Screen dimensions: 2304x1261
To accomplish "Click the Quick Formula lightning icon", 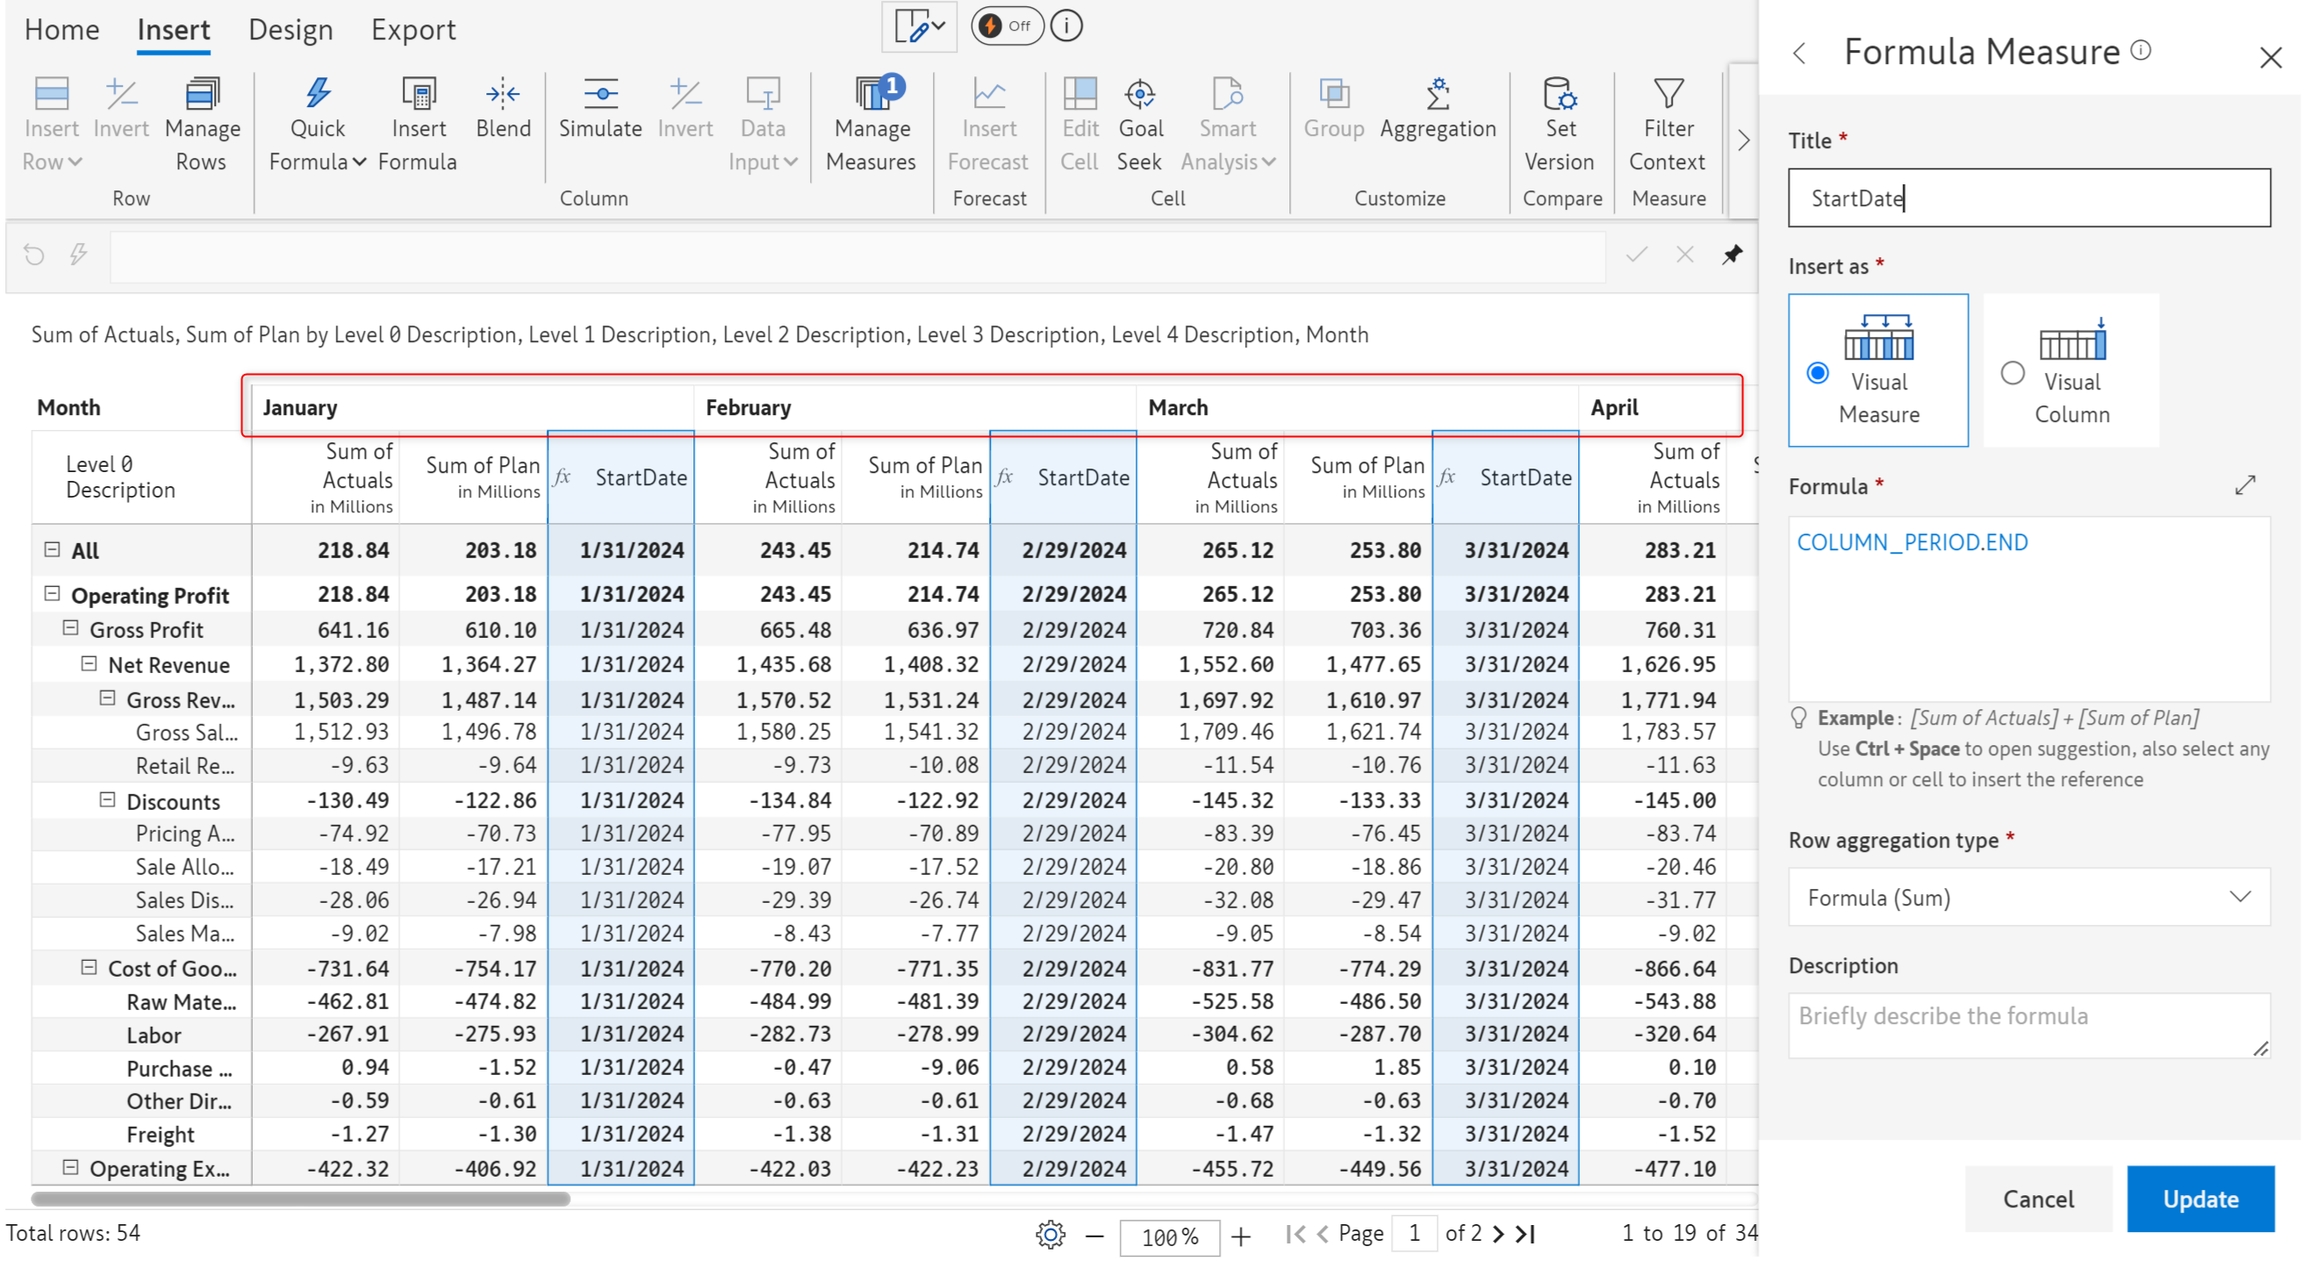I will tap(317, 94).
